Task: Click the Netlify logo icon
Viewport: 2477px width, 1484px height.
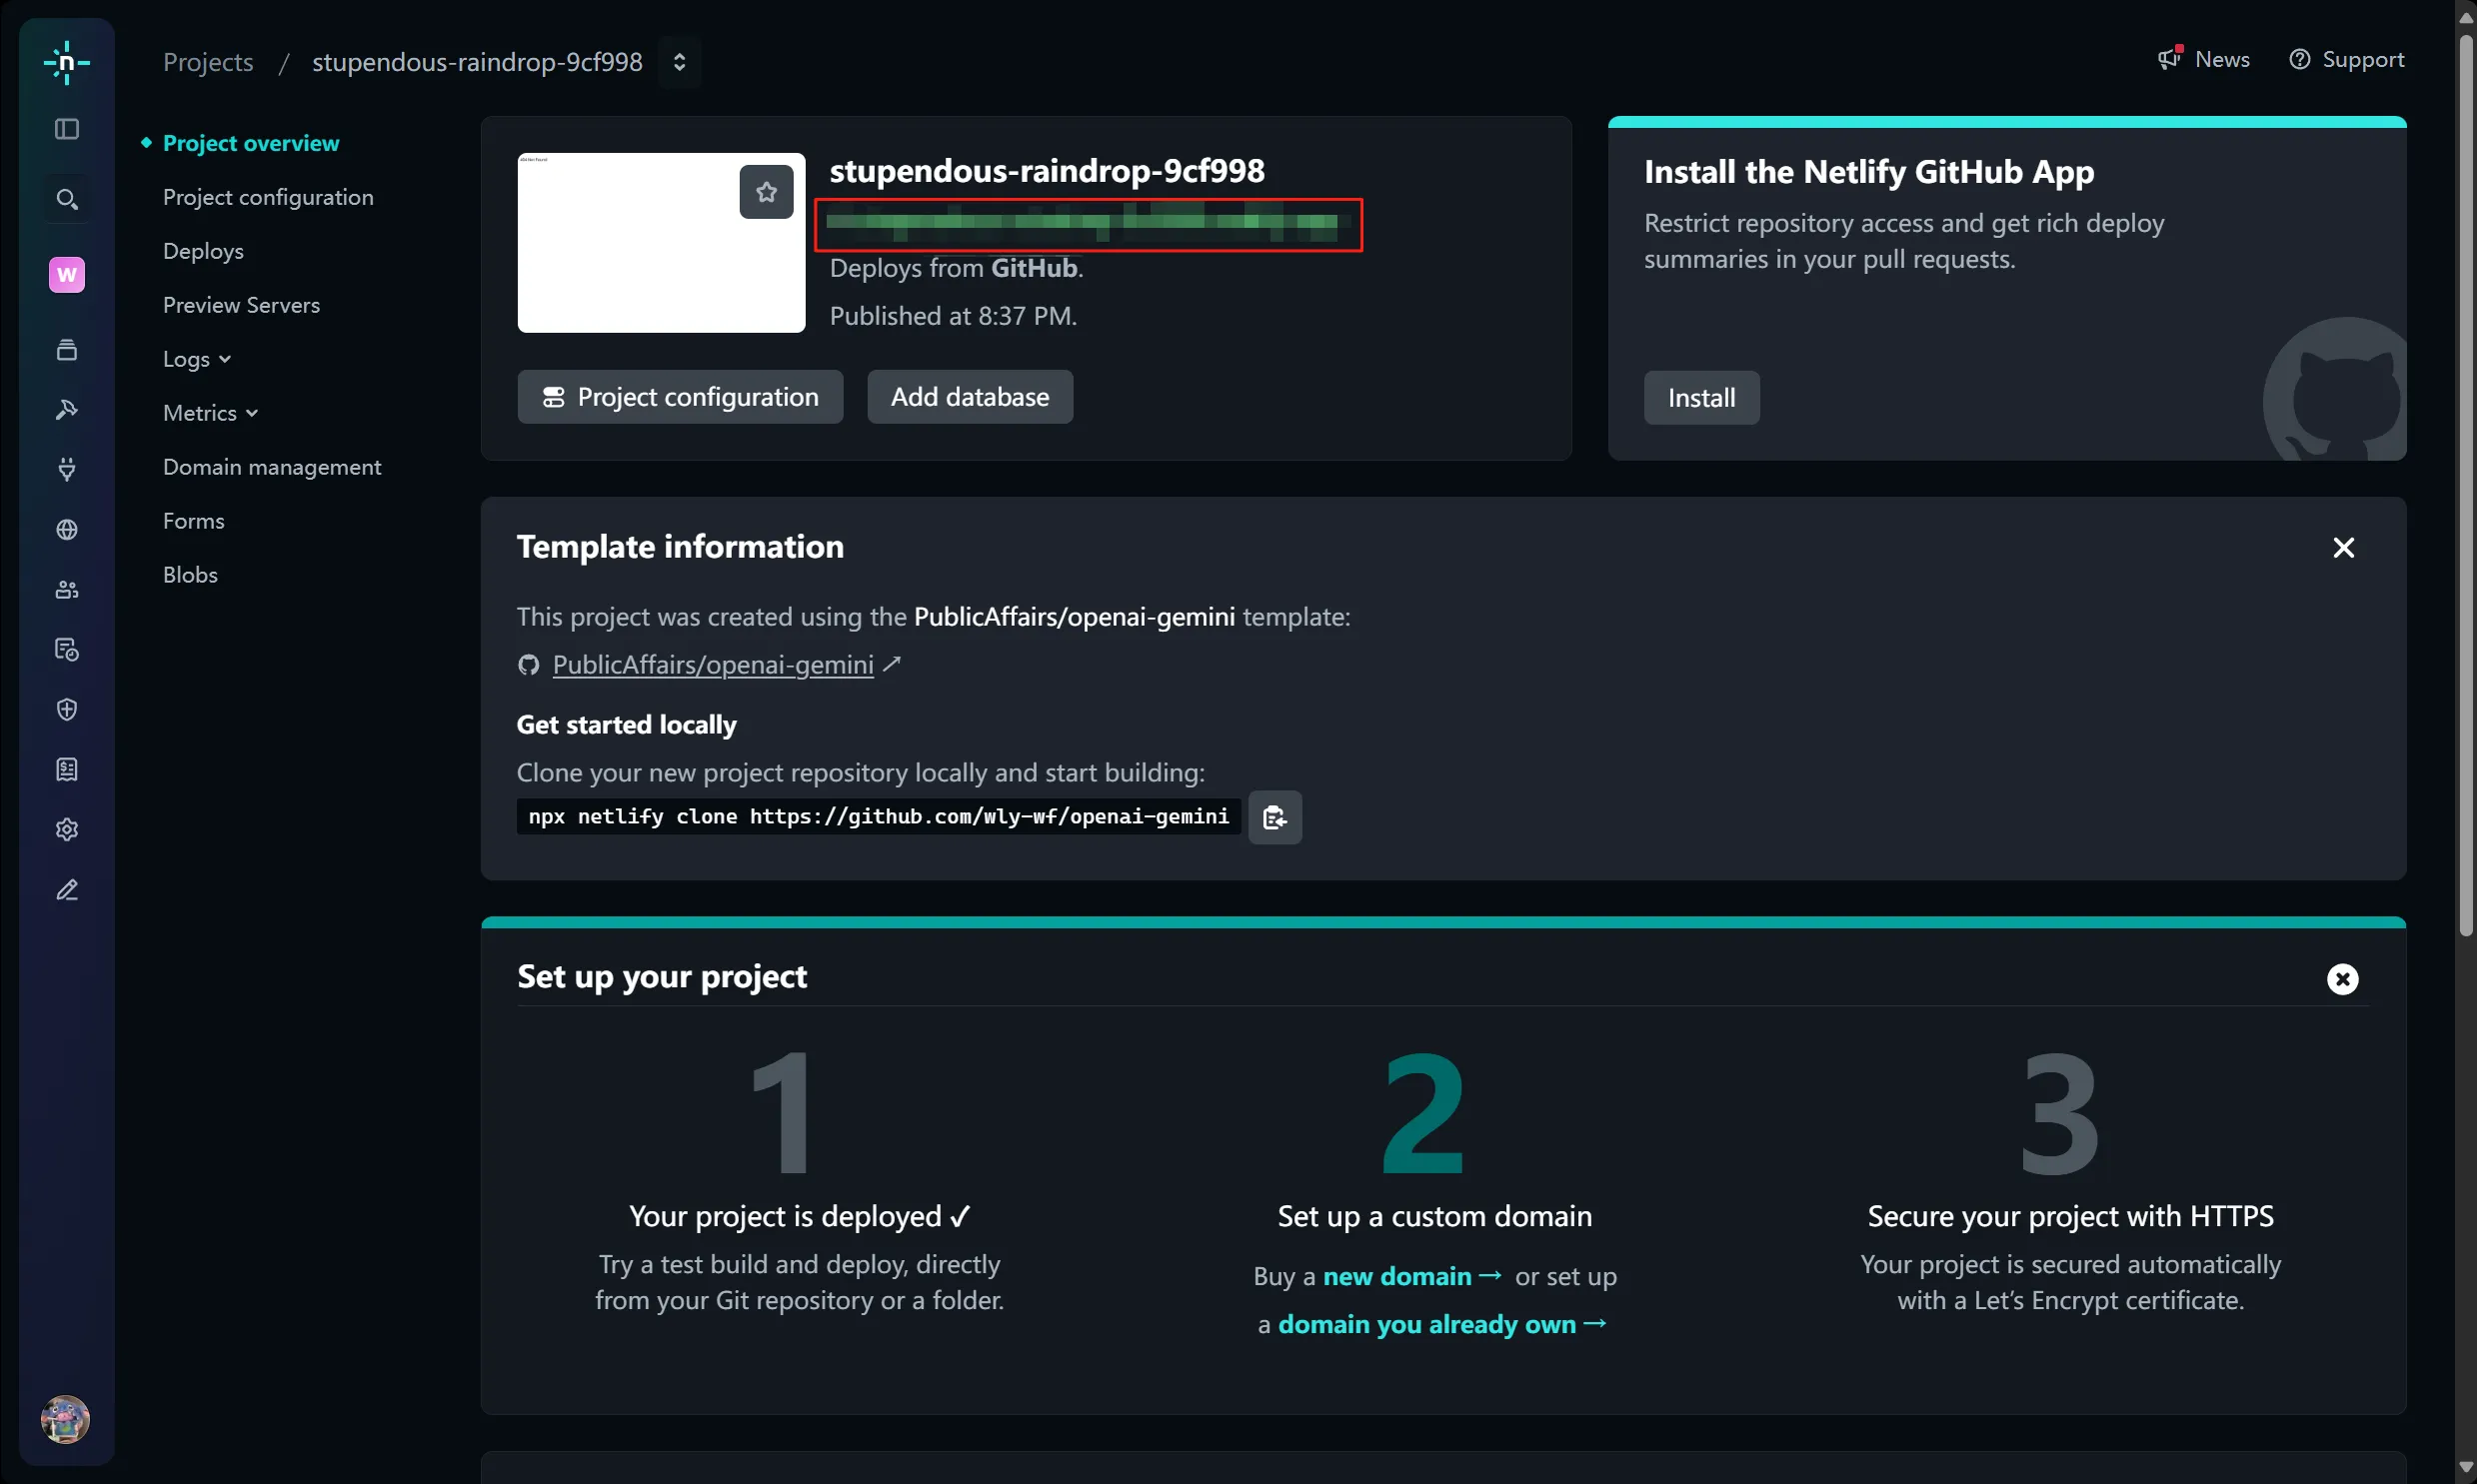Action: coord(66,62)
